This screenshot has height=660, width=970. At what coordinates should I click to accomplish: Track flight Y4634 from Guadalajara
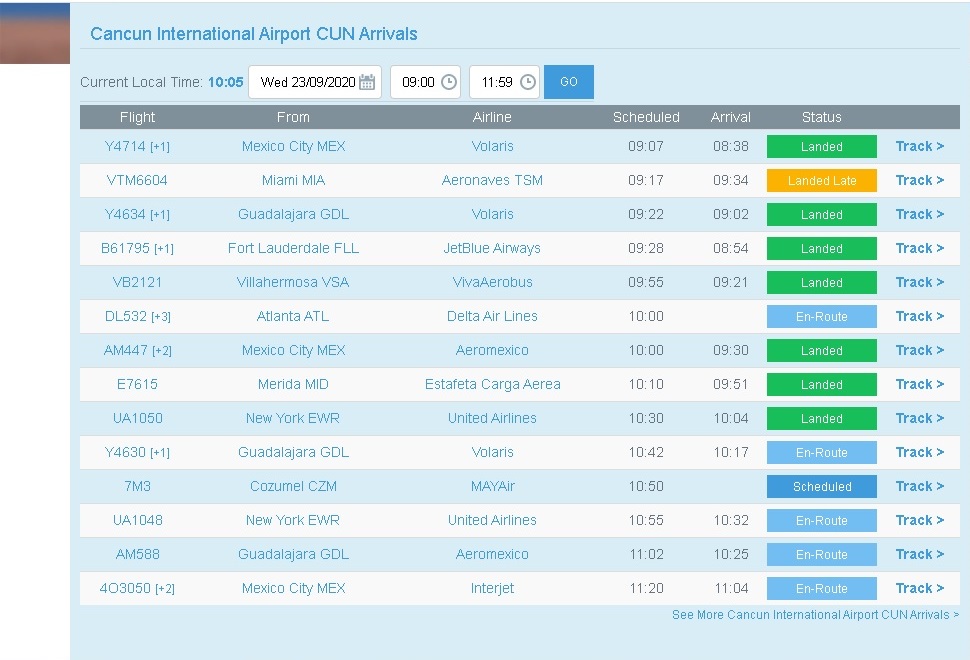tap(920, 214)
